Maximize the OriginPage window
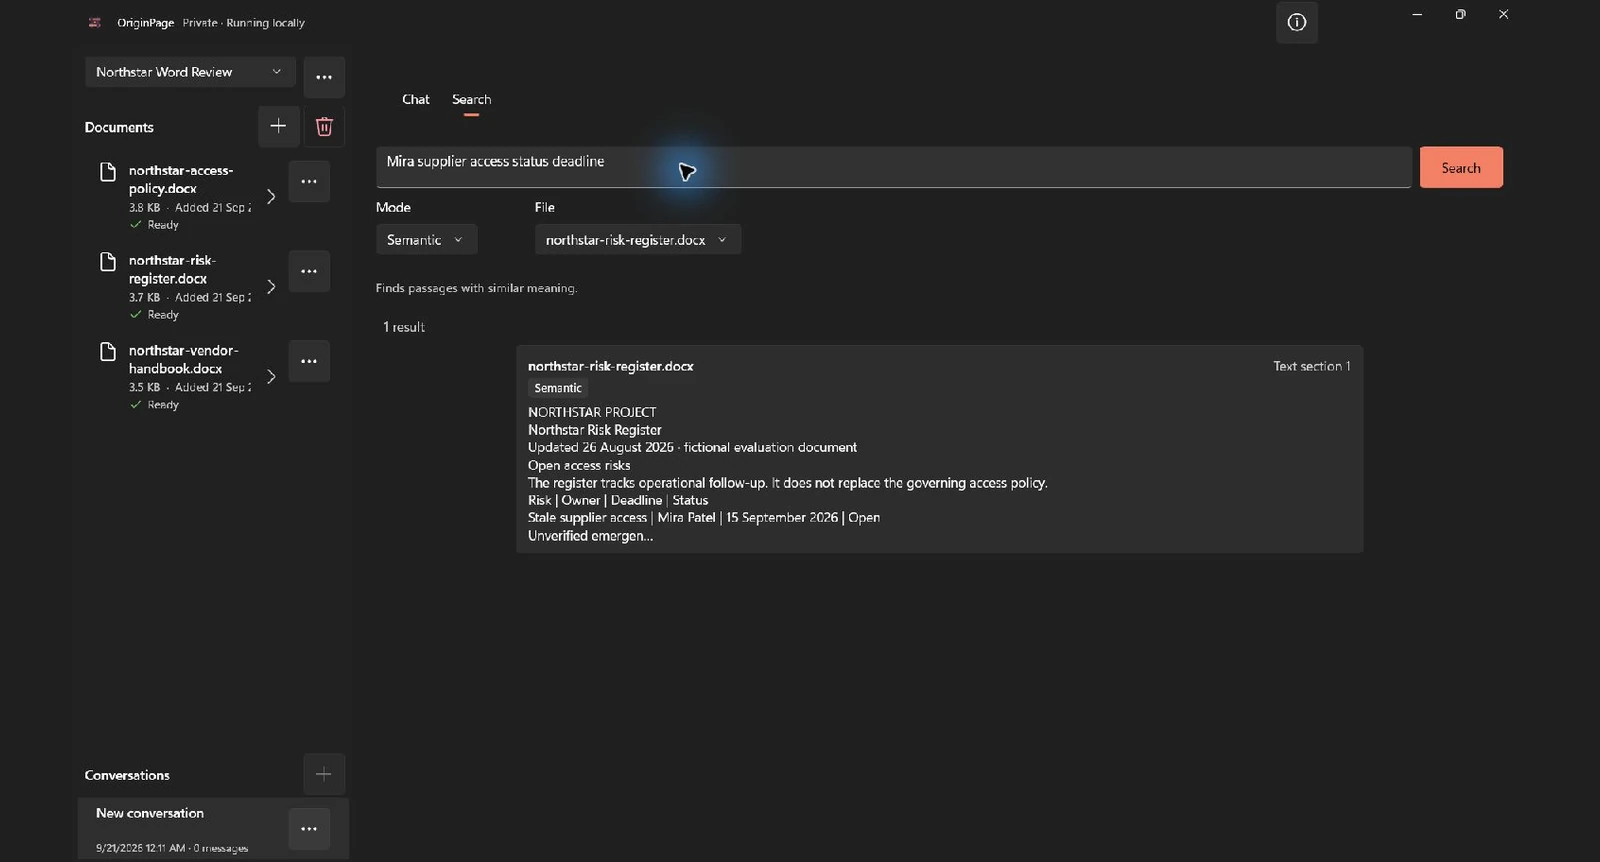The image size is (1600, 862). point(1460,14)
